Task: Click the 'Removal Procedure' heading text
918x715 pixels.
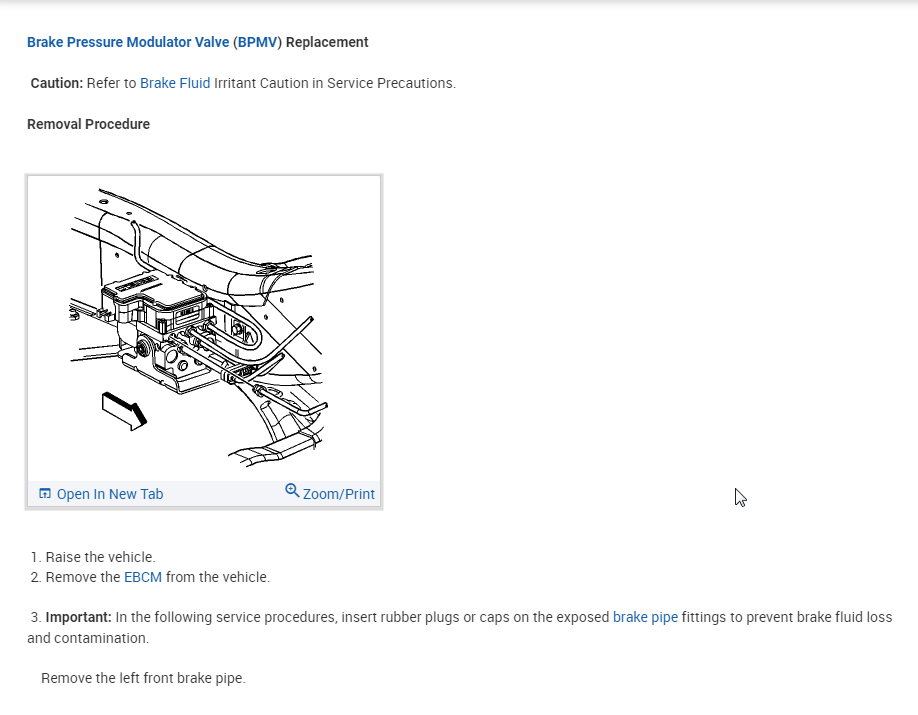Action: (x=88, y=124)
